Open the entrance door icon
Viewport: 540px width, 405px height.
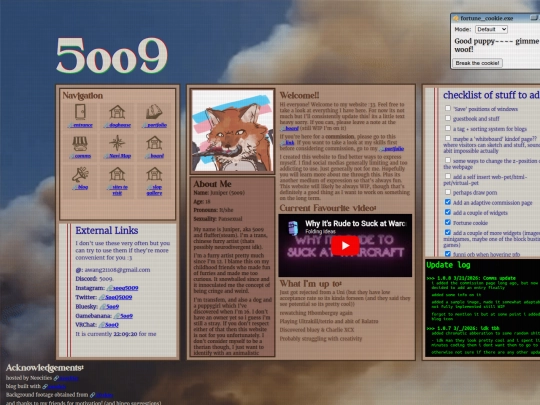80,112
